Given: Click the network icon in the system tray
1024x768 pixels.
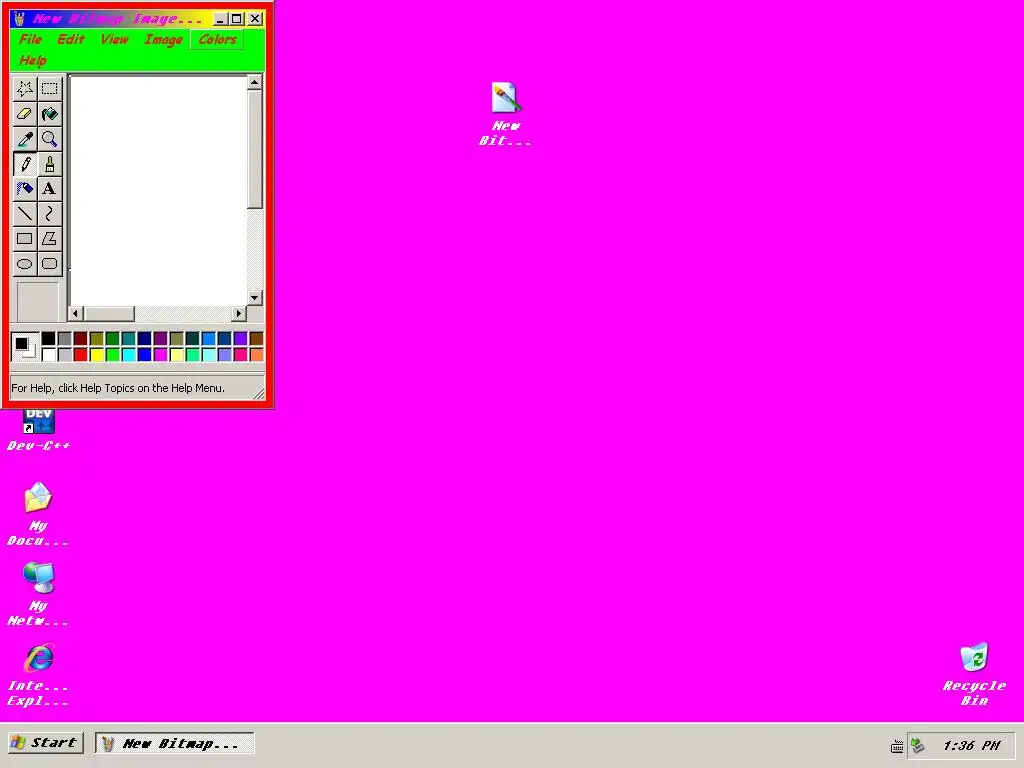Looking at the screenshot, I should click(918, 745).
